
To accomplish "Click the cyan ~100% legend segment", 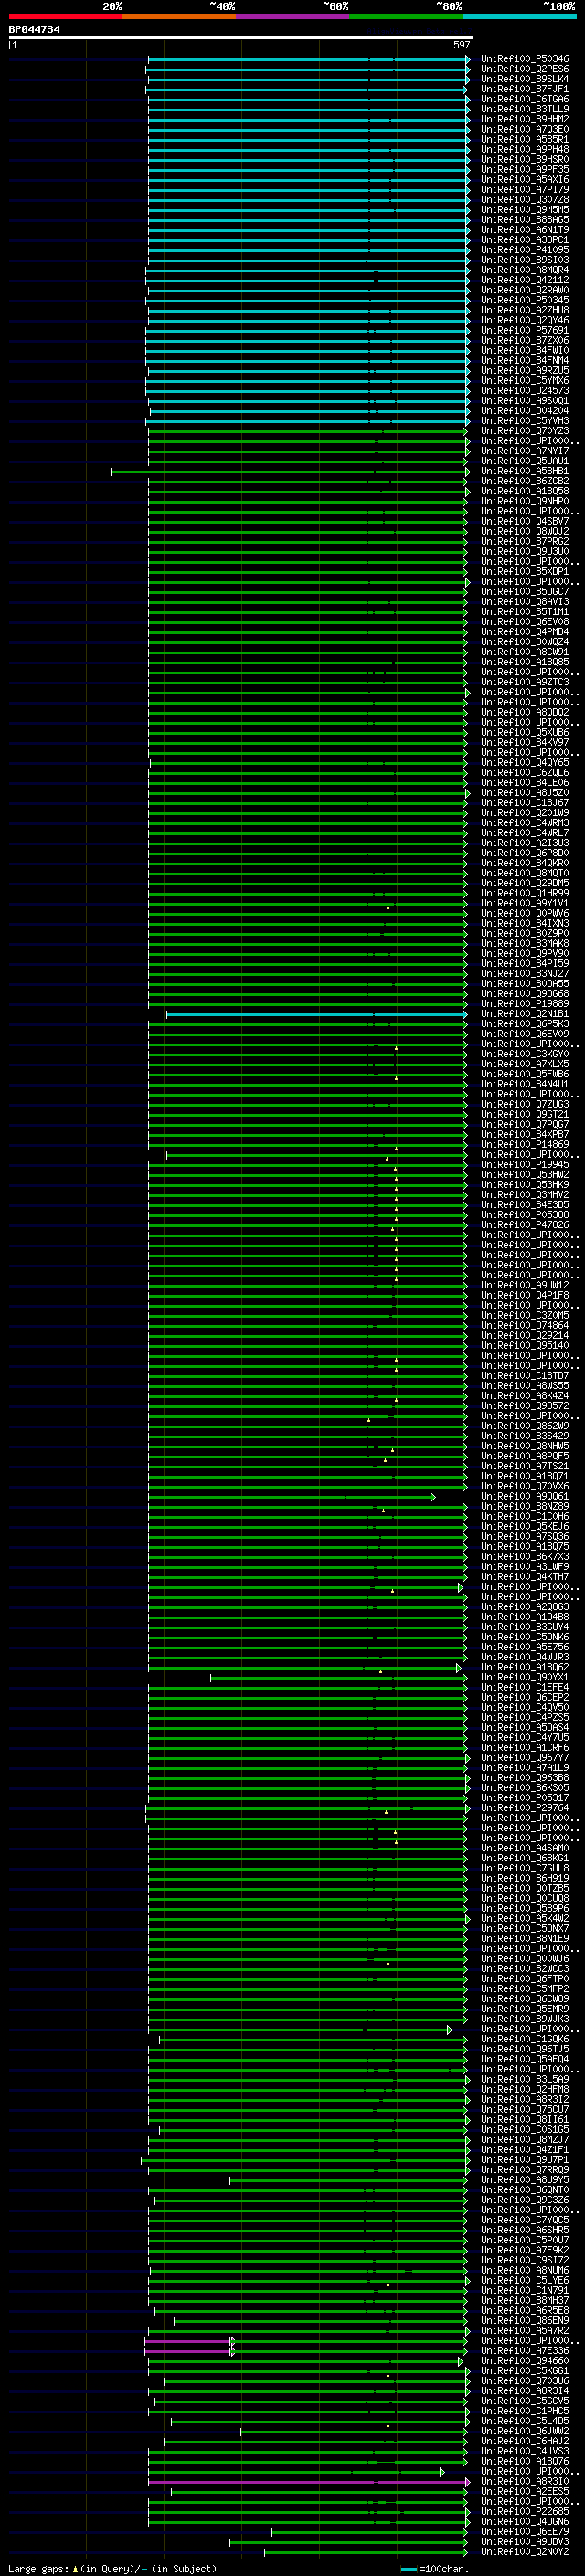I will 519,16.
